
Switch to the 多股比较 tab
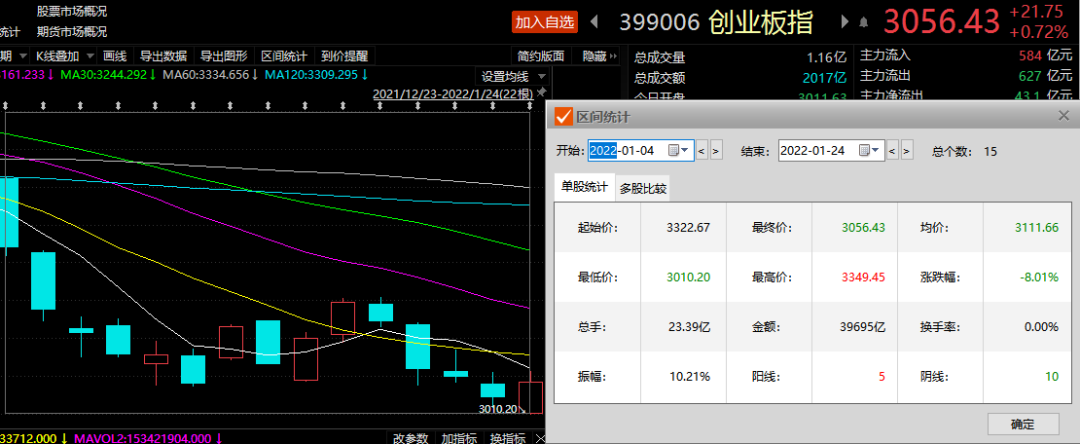(x=643, y=187)
